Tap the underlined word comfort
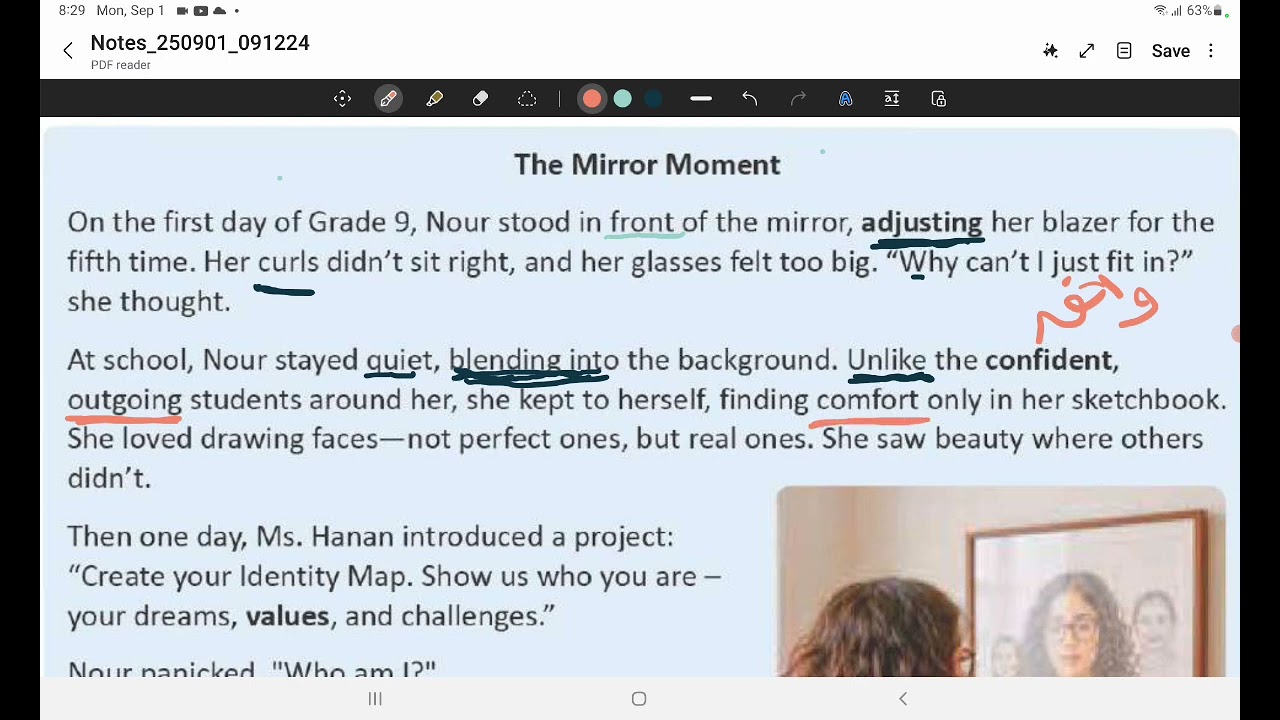The height and width of the screenshot is (720, 1280). [x=867, y=400]
